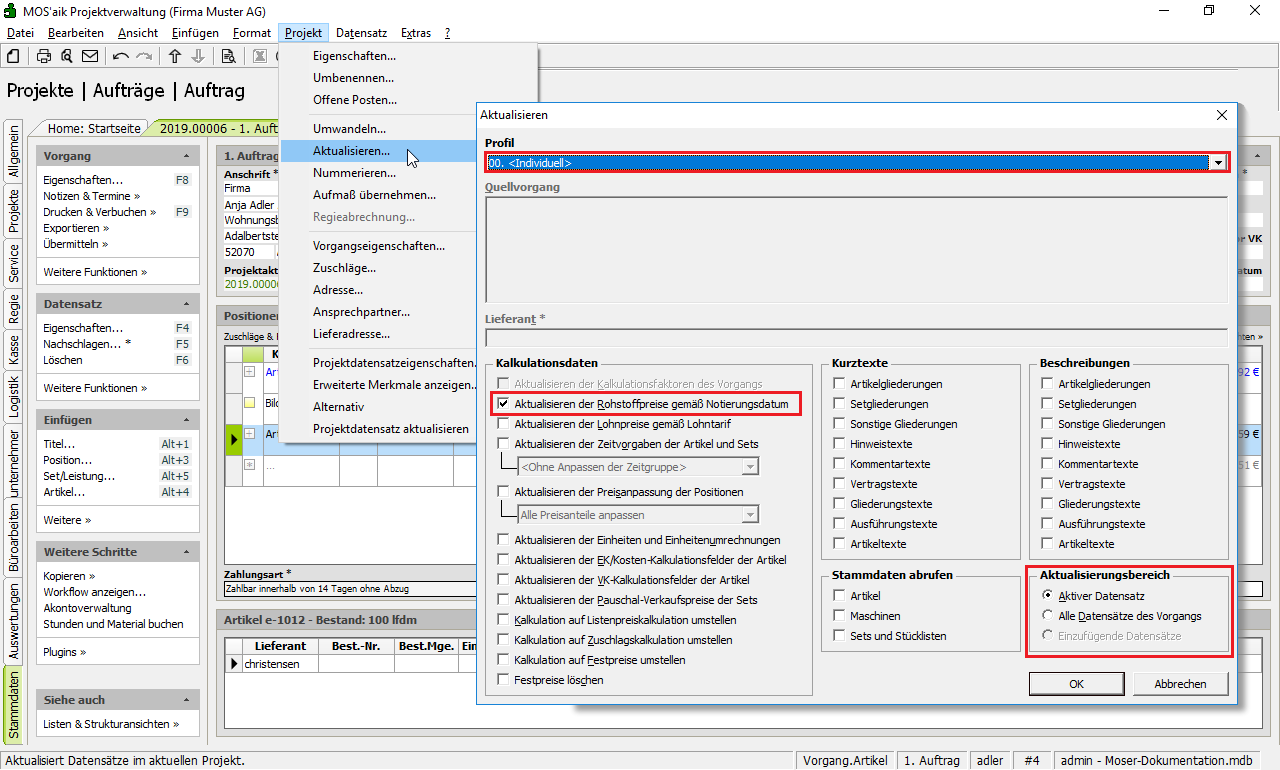Click the move up arrow icon
The height and width of the screenshot is (770, 1280).
[x=175, y=56]
